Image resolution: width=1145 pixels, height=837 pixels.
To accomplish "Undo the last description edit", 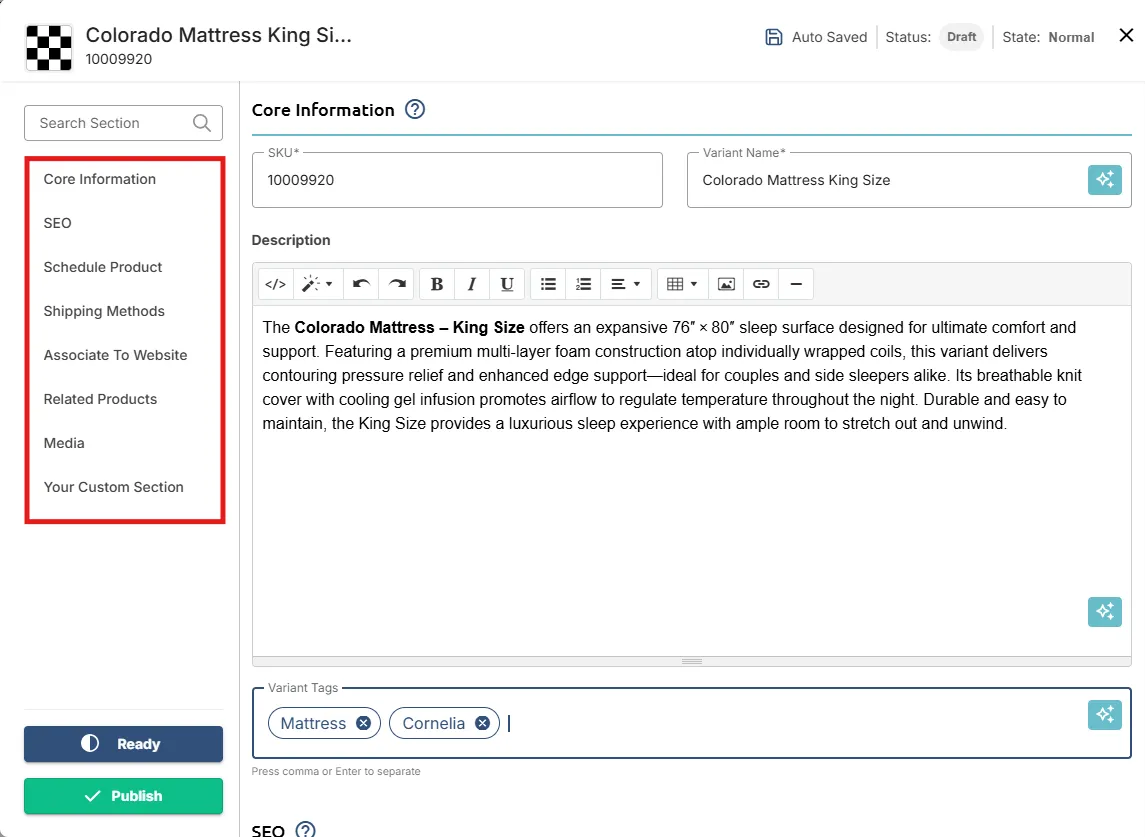I will pyautogui.click(x=361, y=284).
